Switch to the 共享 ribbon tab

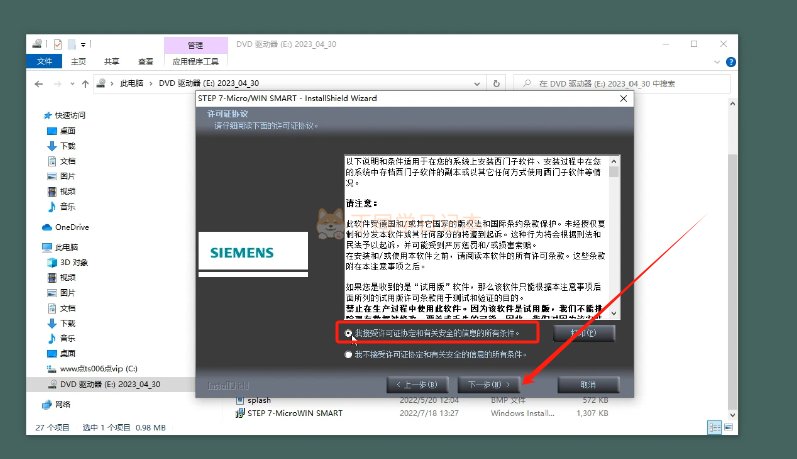coord(111,62)
